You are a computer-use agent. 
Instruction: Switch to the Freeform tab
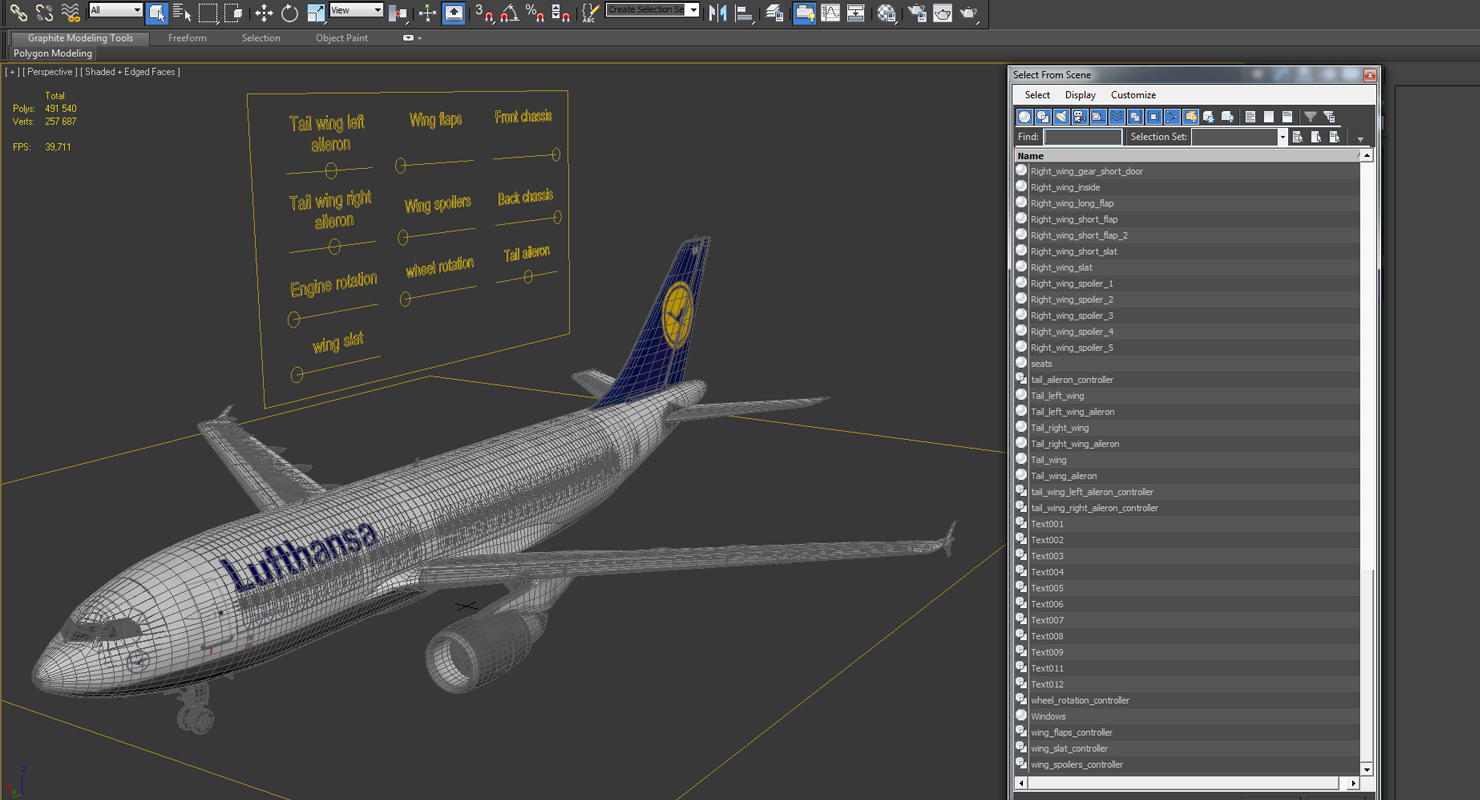(x=187, y=38)
